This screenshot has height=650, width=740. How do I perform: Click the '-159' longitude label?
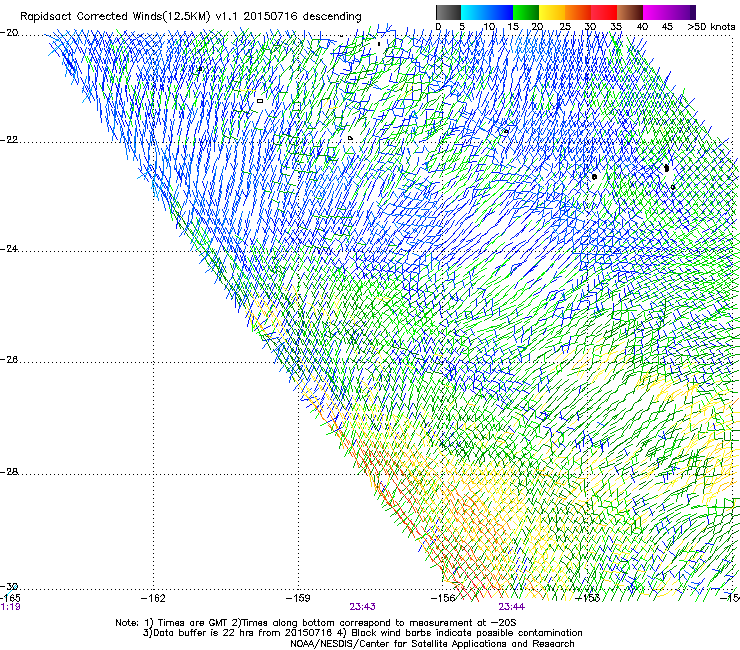(298, 598)
